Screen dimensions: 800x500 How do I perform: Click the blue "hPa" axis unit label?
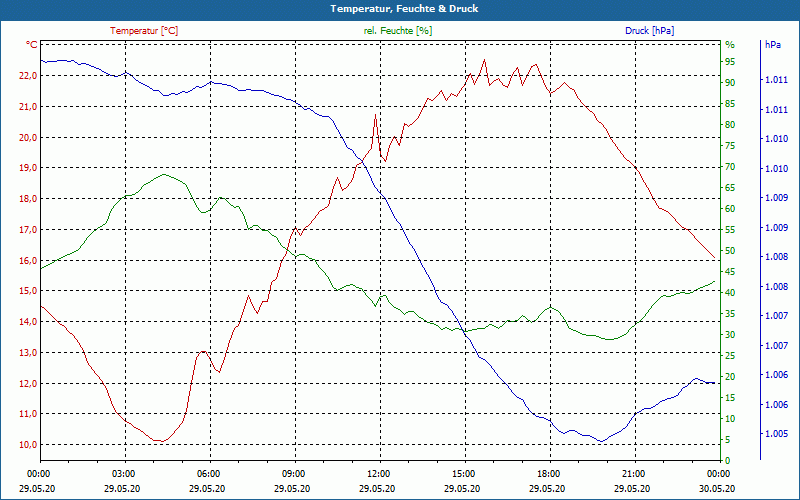pyautogui.click(x=773, y=45)
